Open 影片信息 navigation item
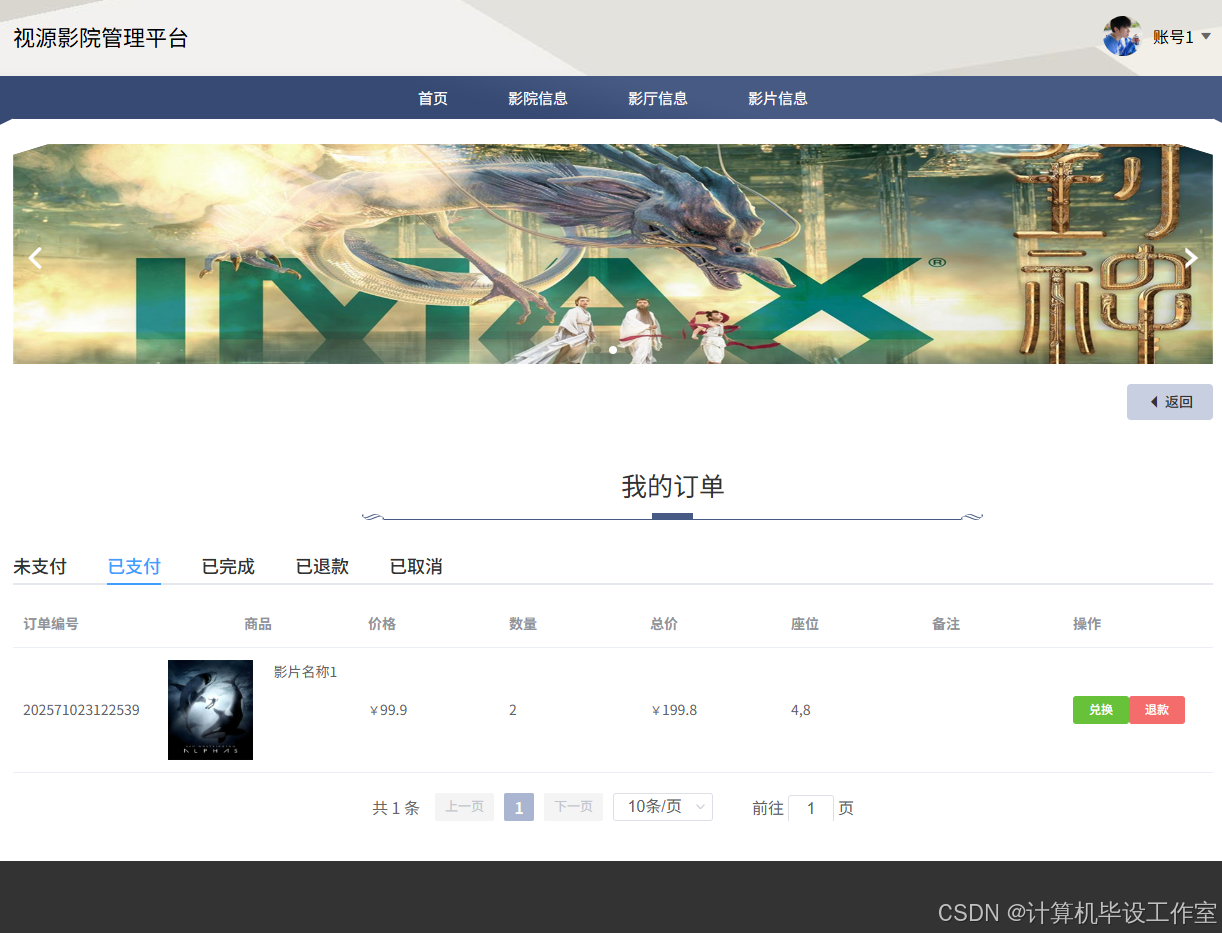This screenshot has height=933, width=1222. pyautogui.click(x=778, y=98)
